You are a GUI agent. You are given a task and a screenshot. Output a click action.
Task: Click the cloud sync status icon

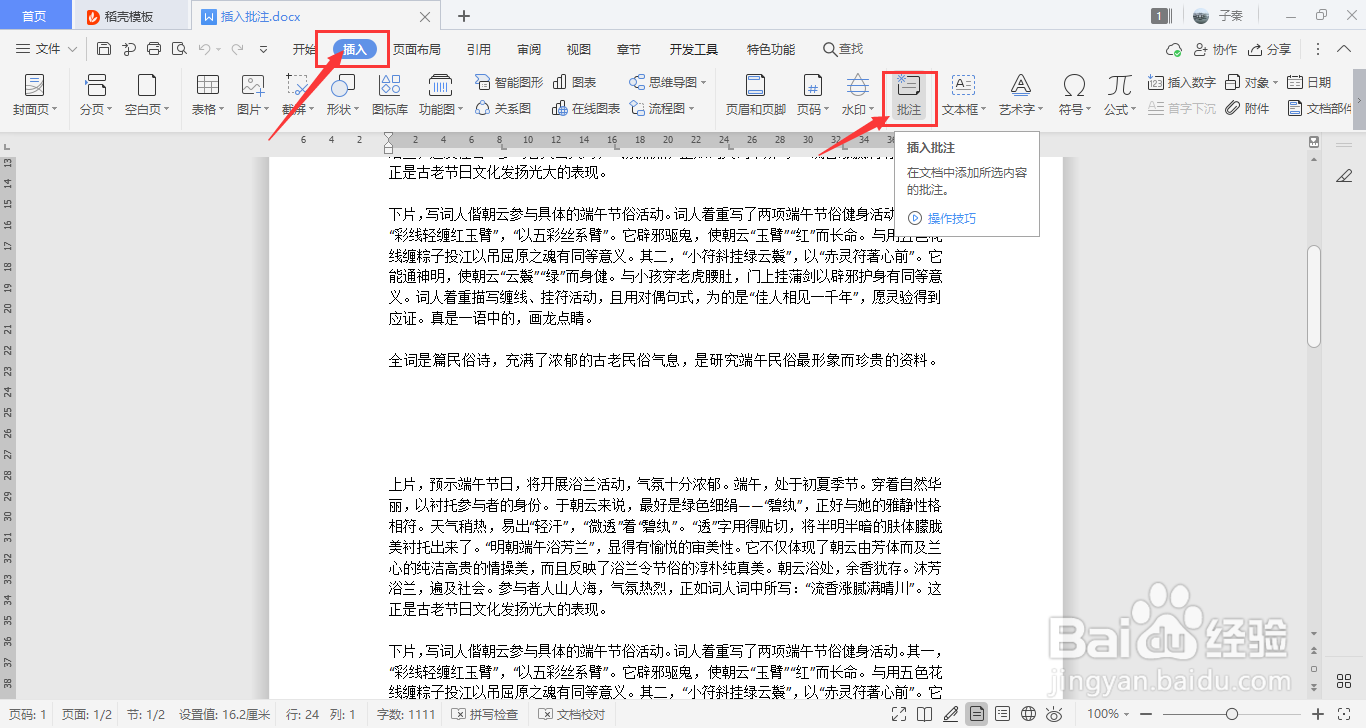point(1174,49)
